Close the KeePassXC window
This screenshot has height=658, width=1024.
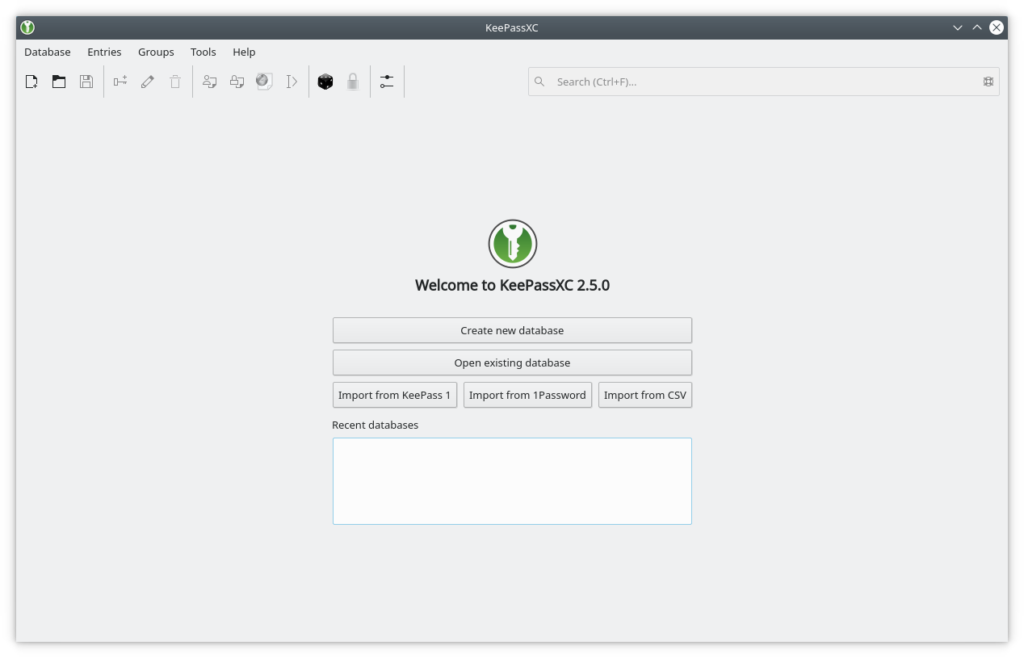click(997, 27)
